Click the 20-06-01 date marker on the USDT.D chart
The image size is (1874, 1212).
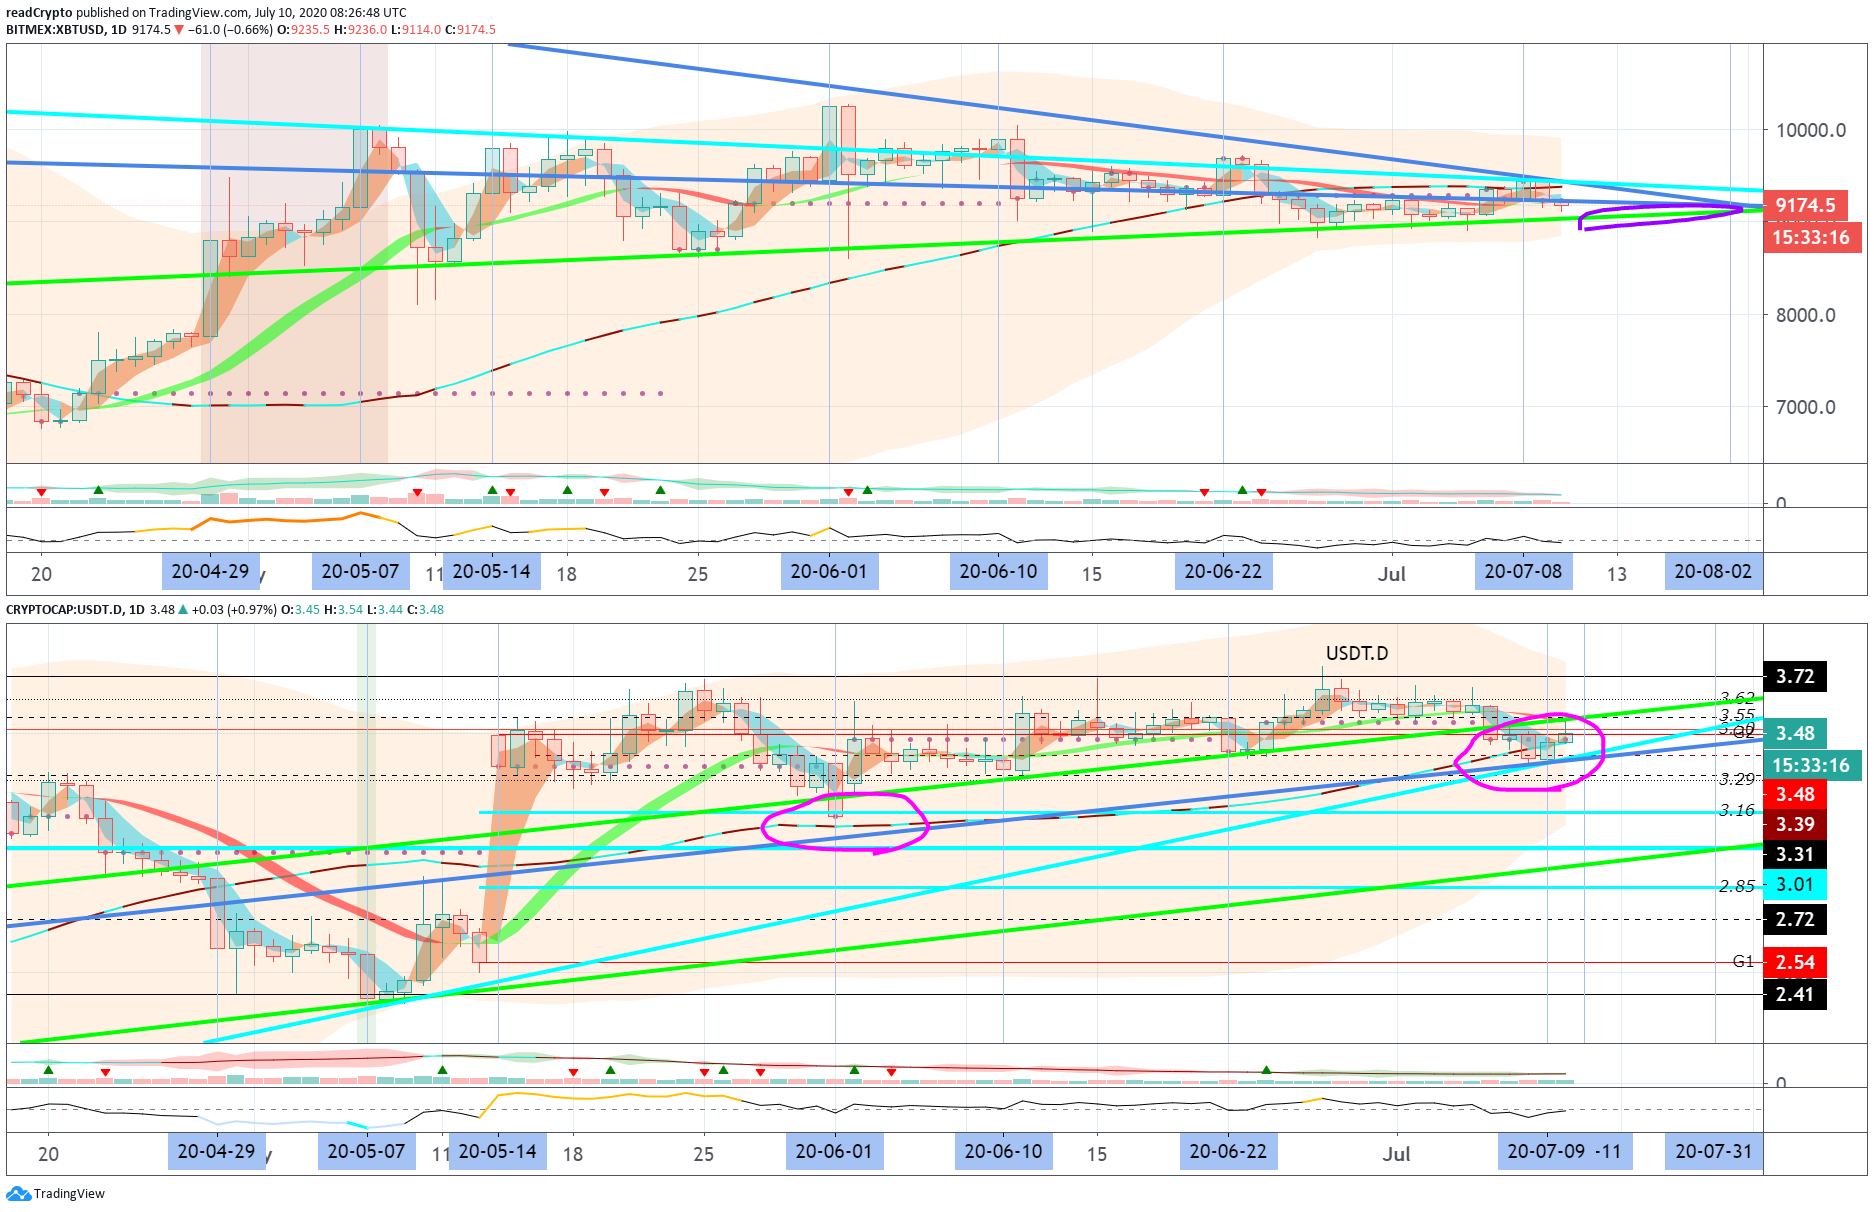(x=835, y=1152)
